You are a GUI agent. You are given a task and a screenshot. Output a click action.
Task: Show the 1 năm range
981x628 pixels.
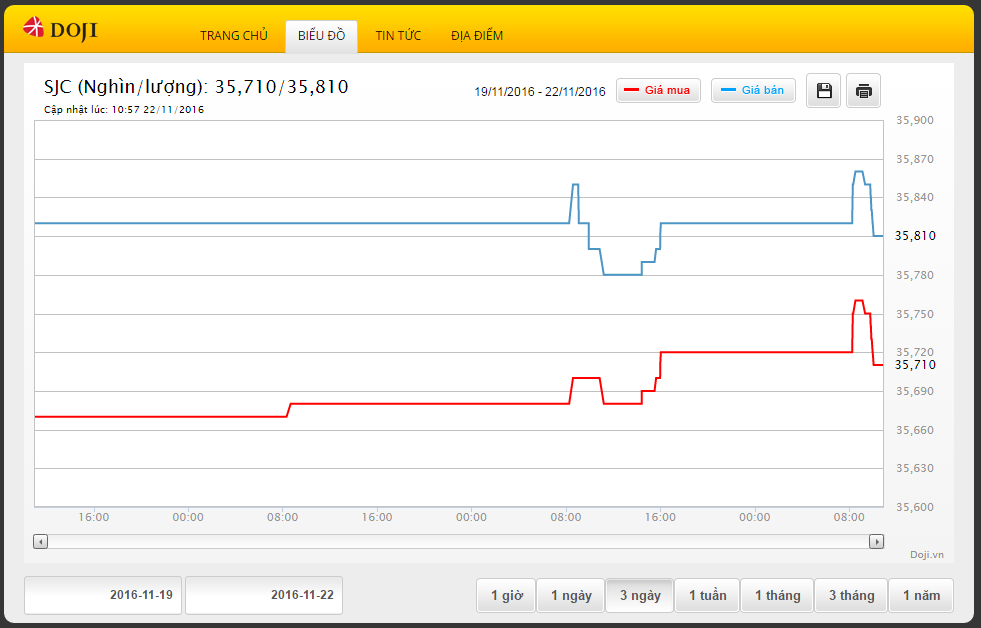point(921,595)
